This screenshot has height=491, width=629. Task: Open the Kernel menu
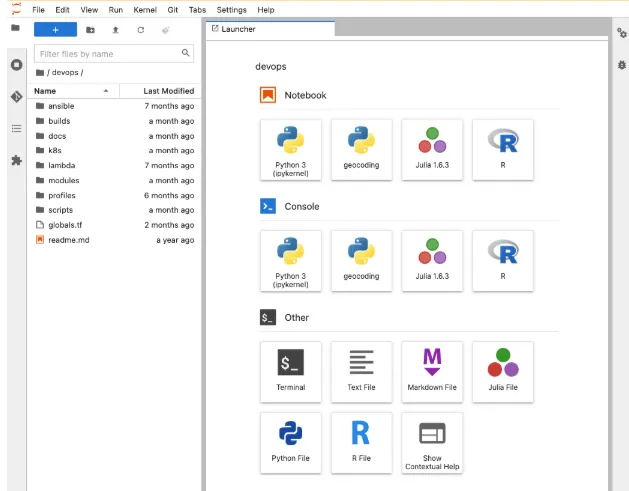pos(145,10)
